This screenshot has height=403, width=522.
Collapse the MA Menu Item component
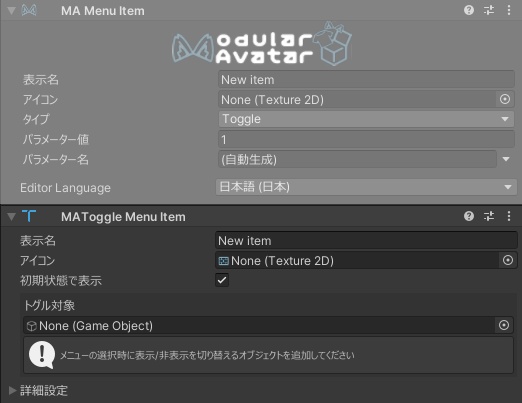coord(11,11)
